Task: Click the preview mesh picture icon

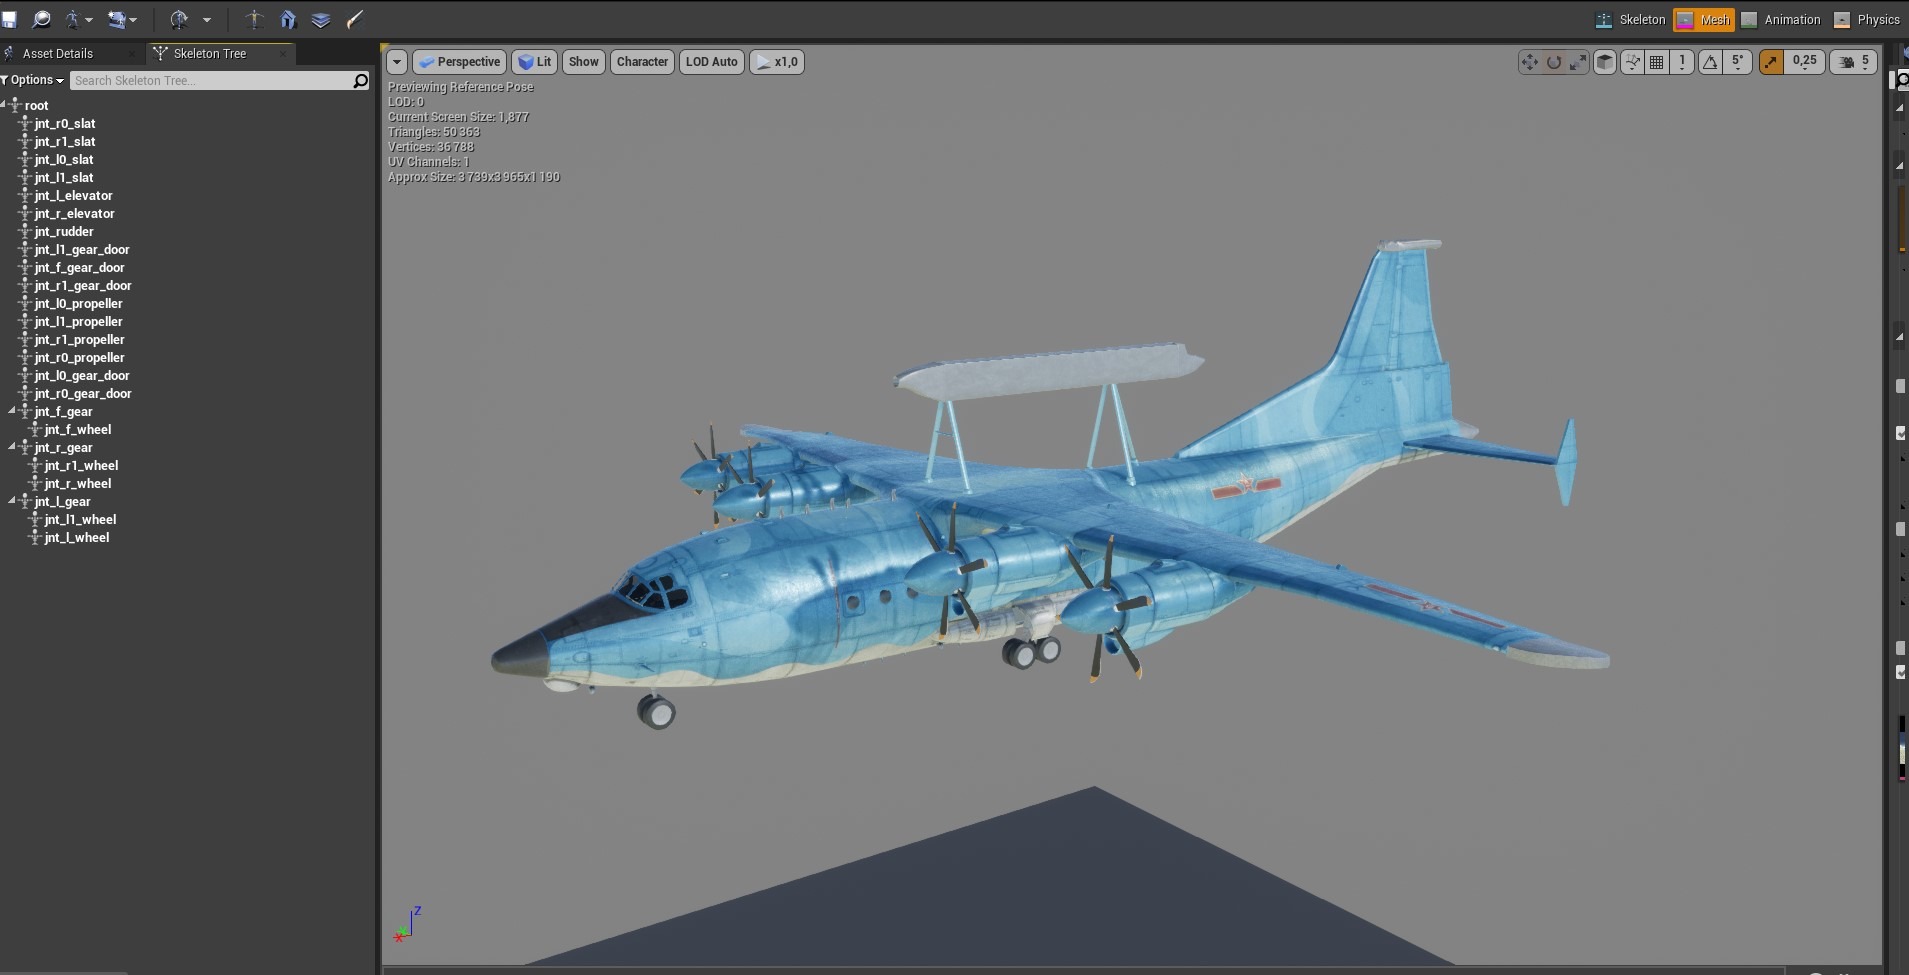Action: [x=117, y=19]
